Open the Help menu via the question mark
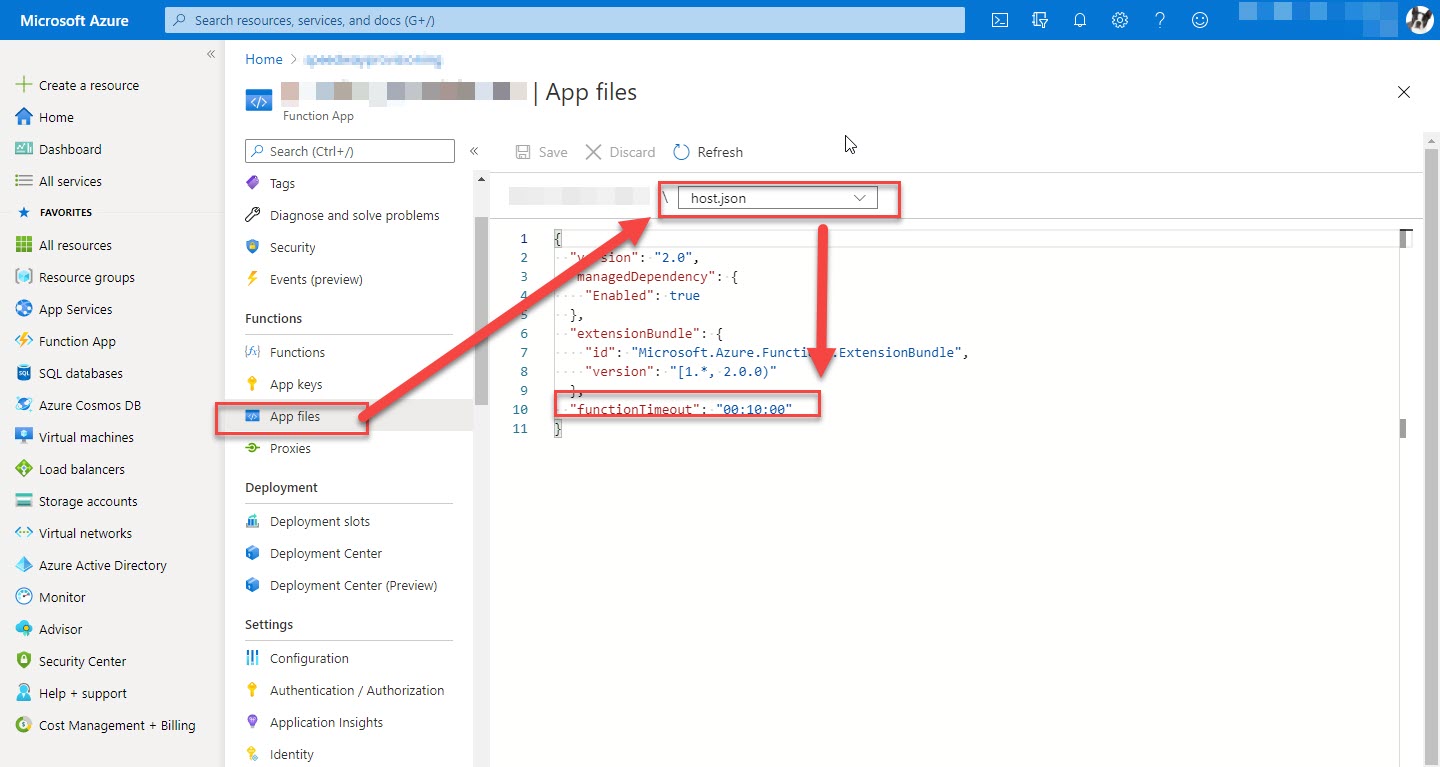Screen dimensions: 1440x767 click(1159, 19)
